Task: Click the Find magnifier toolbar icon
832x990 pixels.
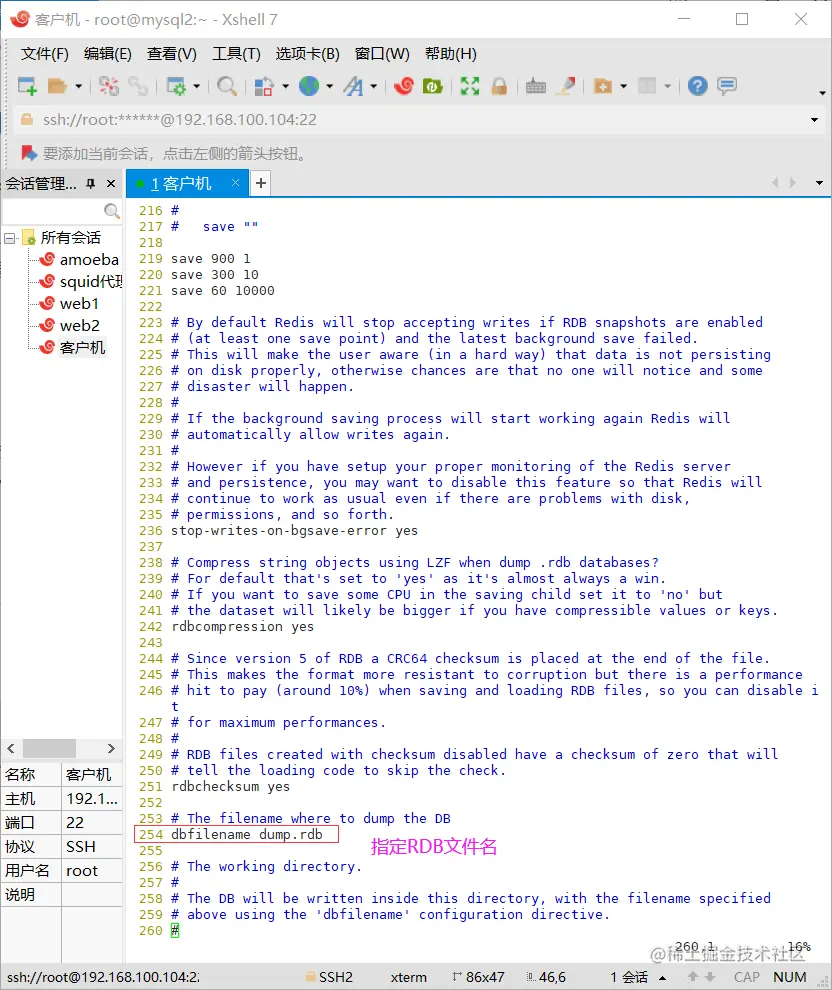Action: (x=227, y=86)
